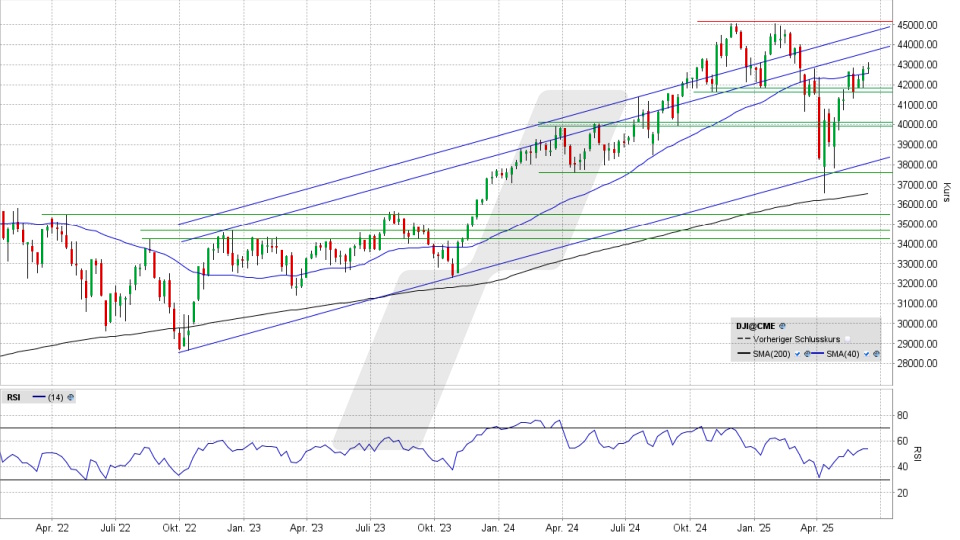Click the Juli '24 date label
Screen dimensions: 960x540
[x=626, y=528]
